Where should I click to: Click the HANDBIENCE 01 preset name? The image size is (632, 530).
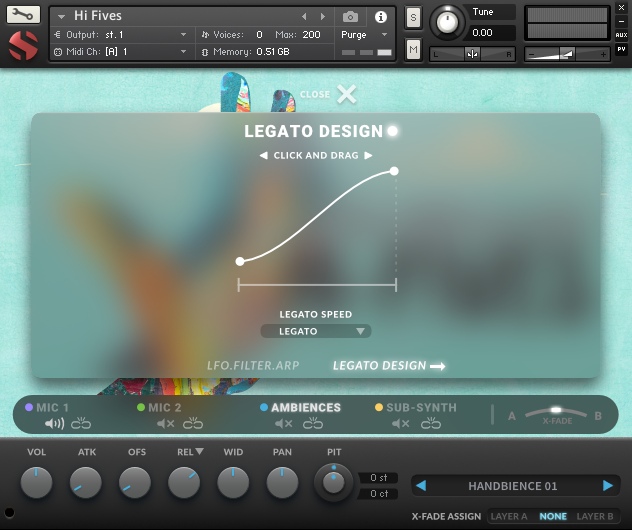pyautogui.click(x=513, y=486)
